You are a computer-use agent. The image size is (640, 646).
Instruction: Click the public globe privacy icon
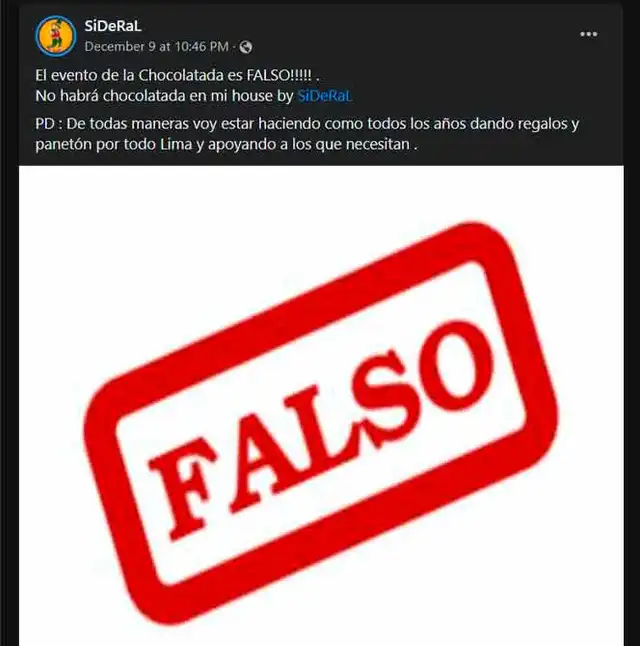[246, 47]
